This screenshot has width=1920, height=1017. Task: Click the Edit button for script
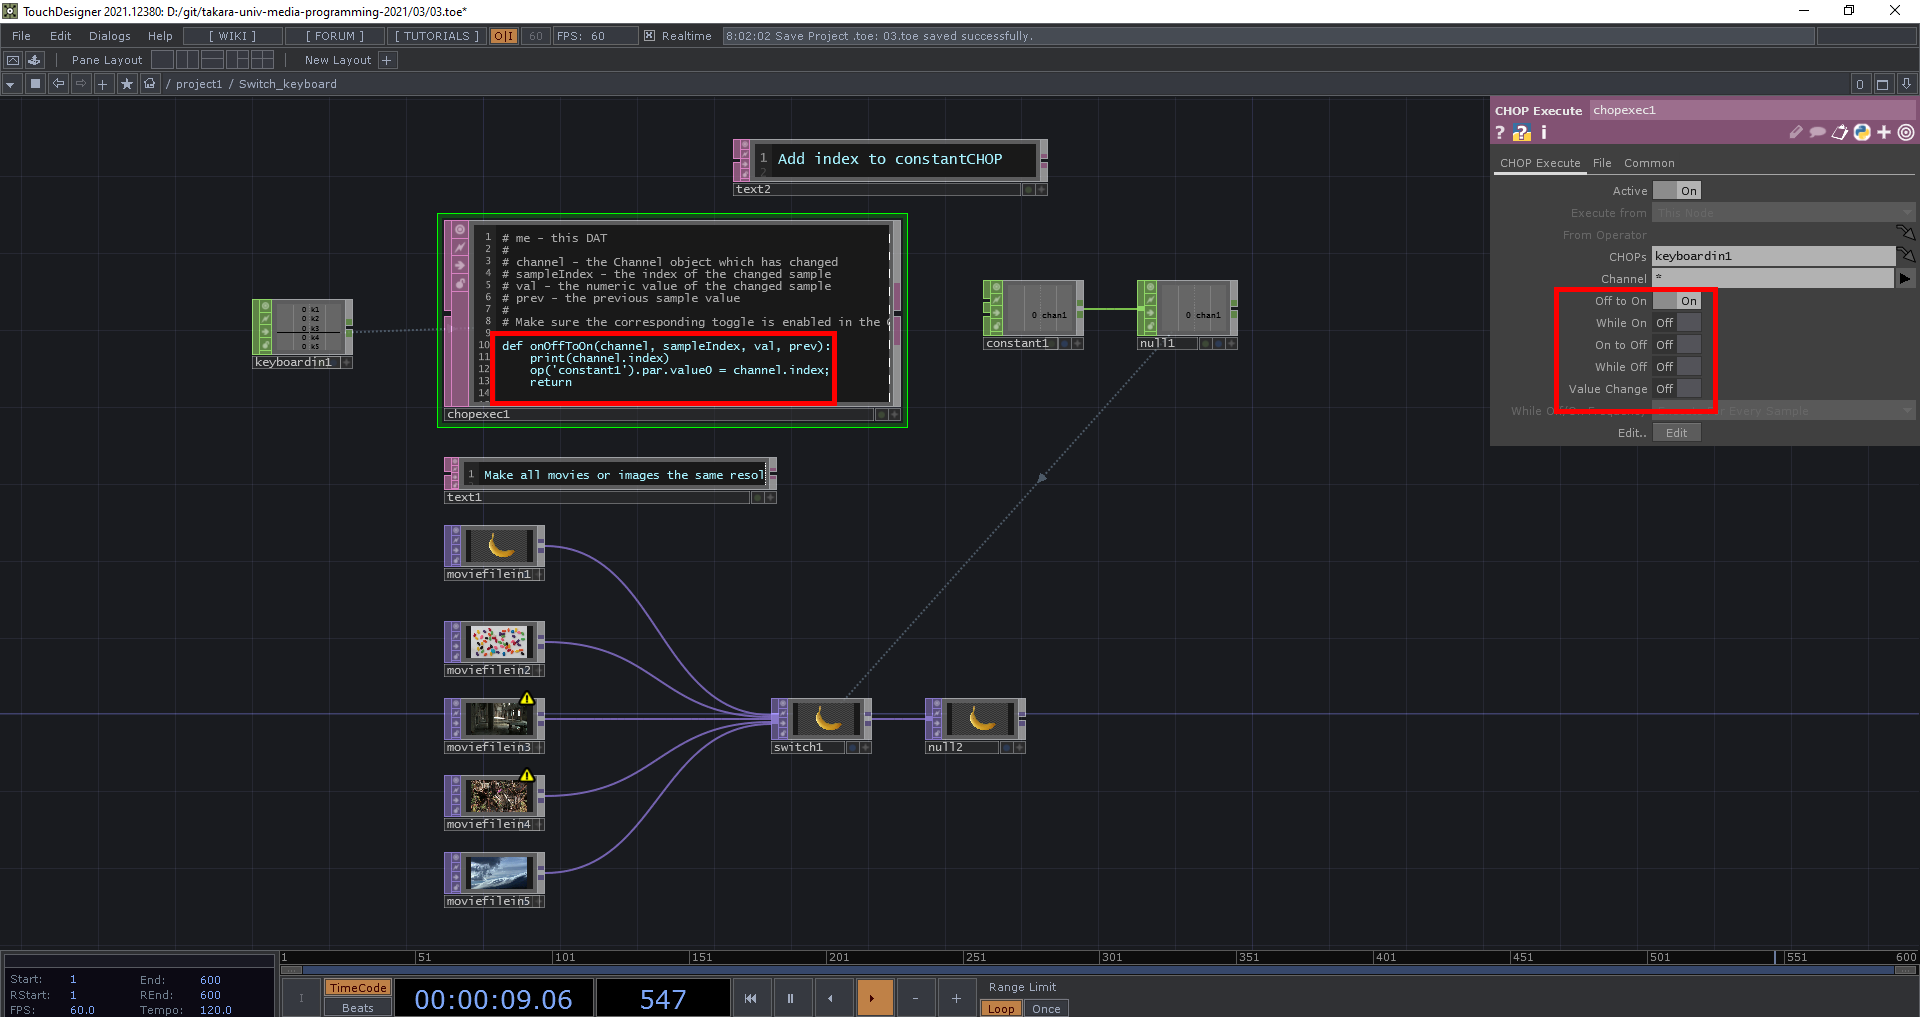point(1676,433)
